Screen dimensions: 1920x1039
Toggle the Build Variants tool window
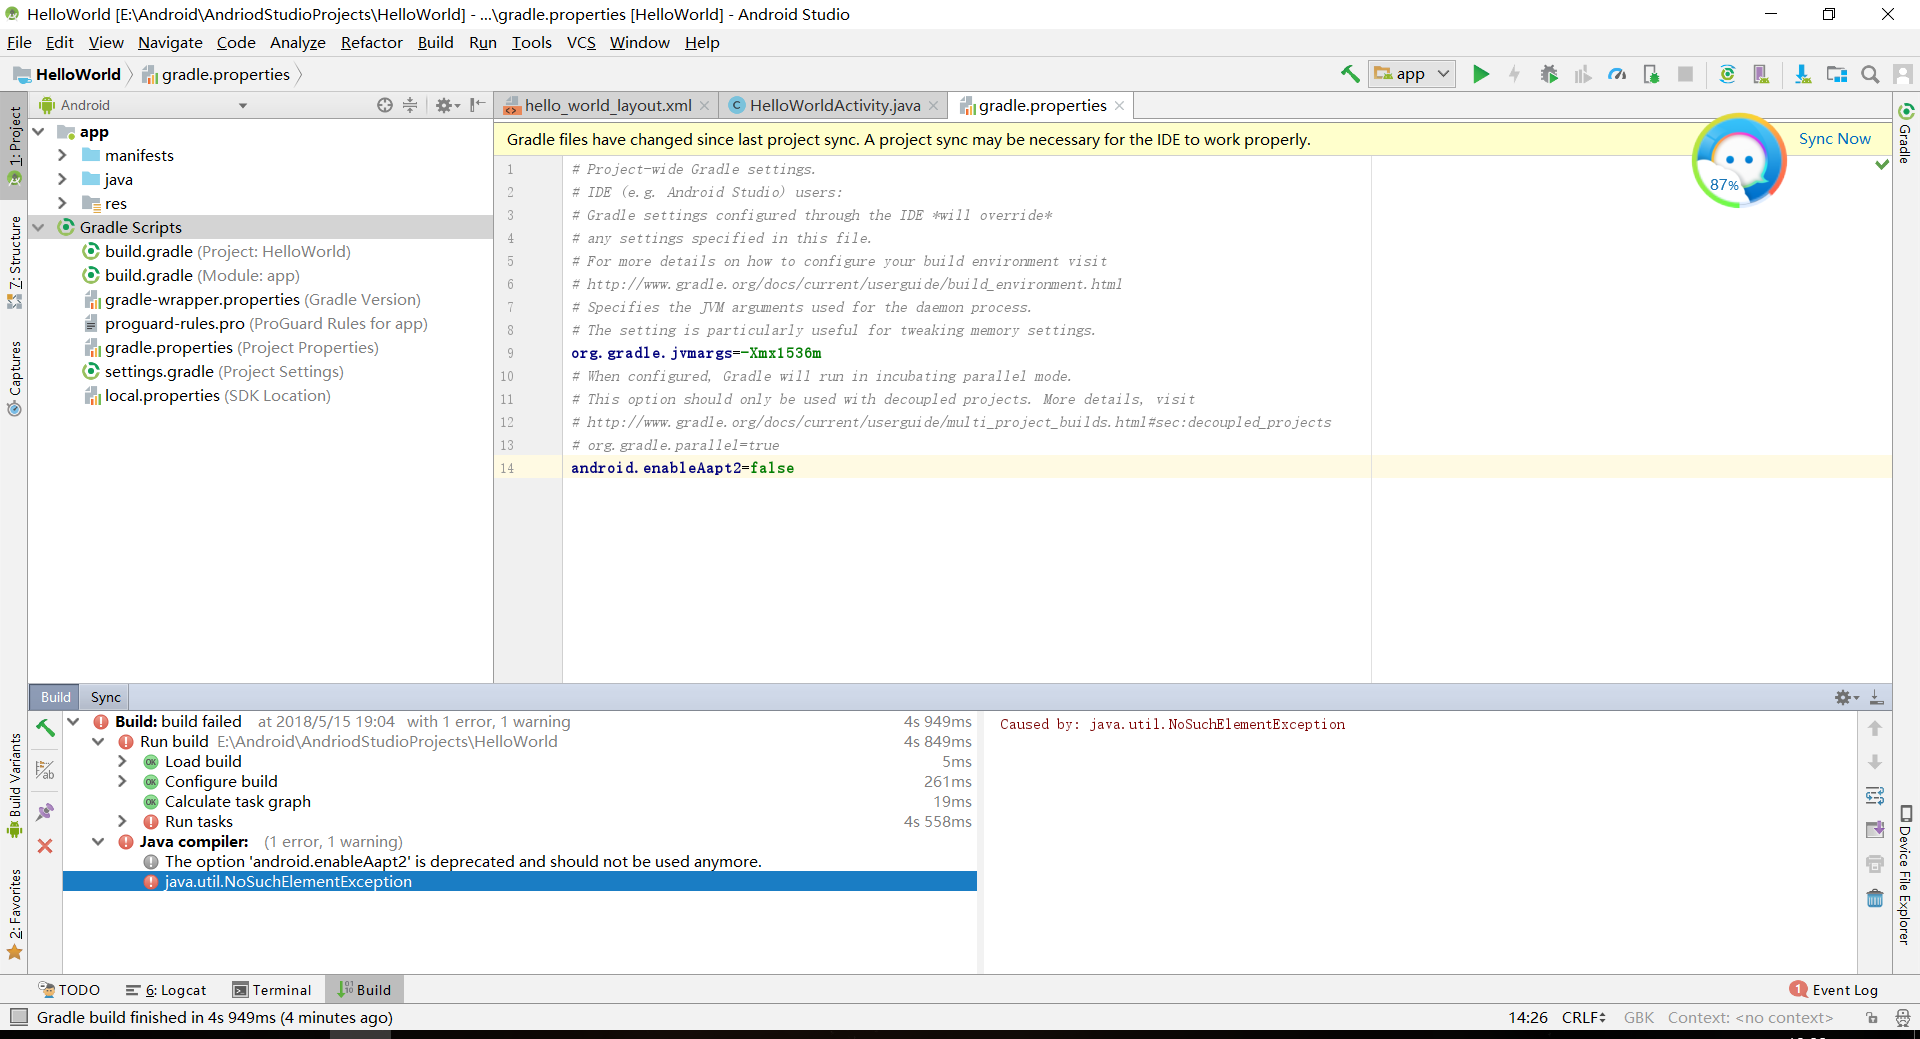coord(14,785)
